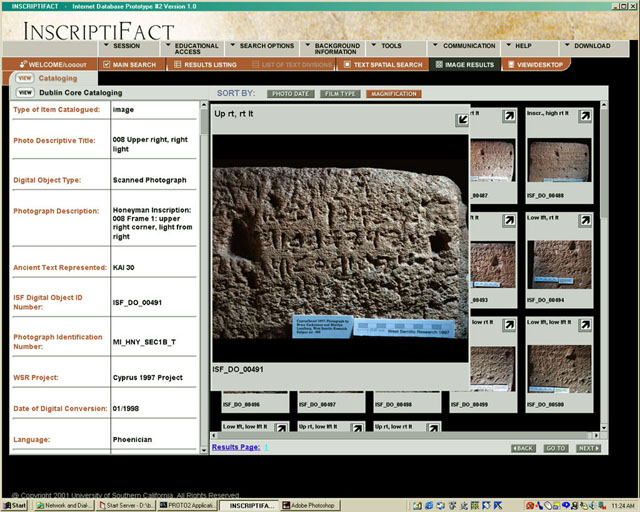Go to results page 1
The height and width of the screenshot is (512, 640).
[x=266, y=447]
